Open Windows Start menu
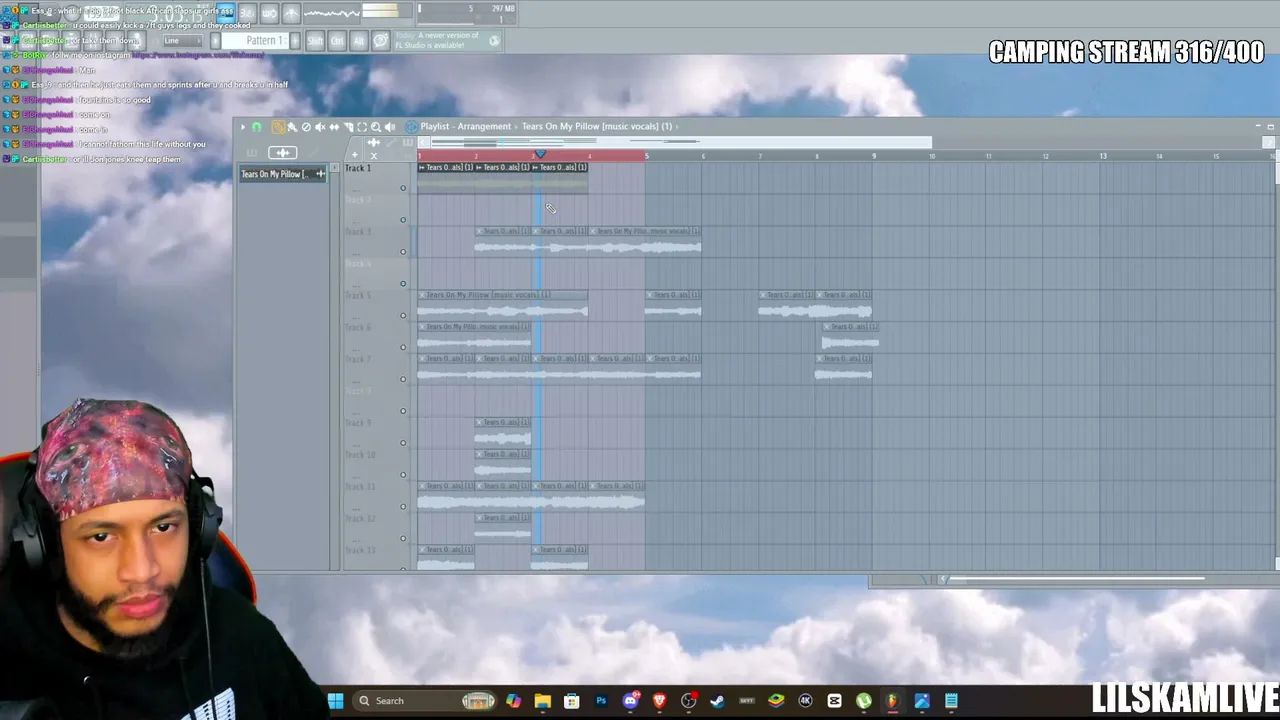Viewport: 1280px width, 720px height. click(335, 701)
